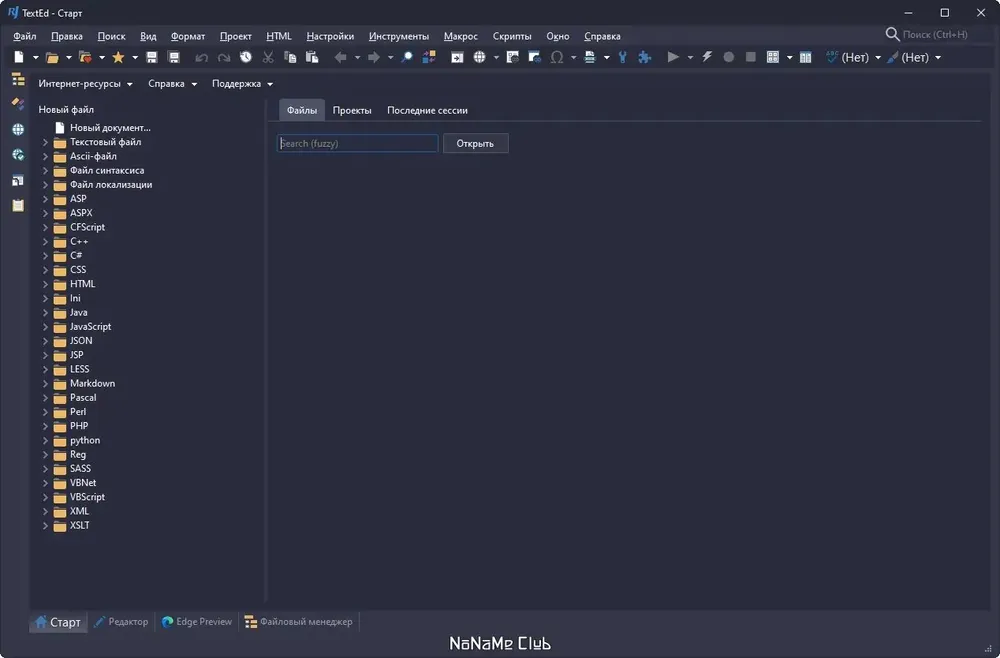This screenshot has width=1000, height=658.
Task: Open the Макрос menu
Action: pos(460,36)
